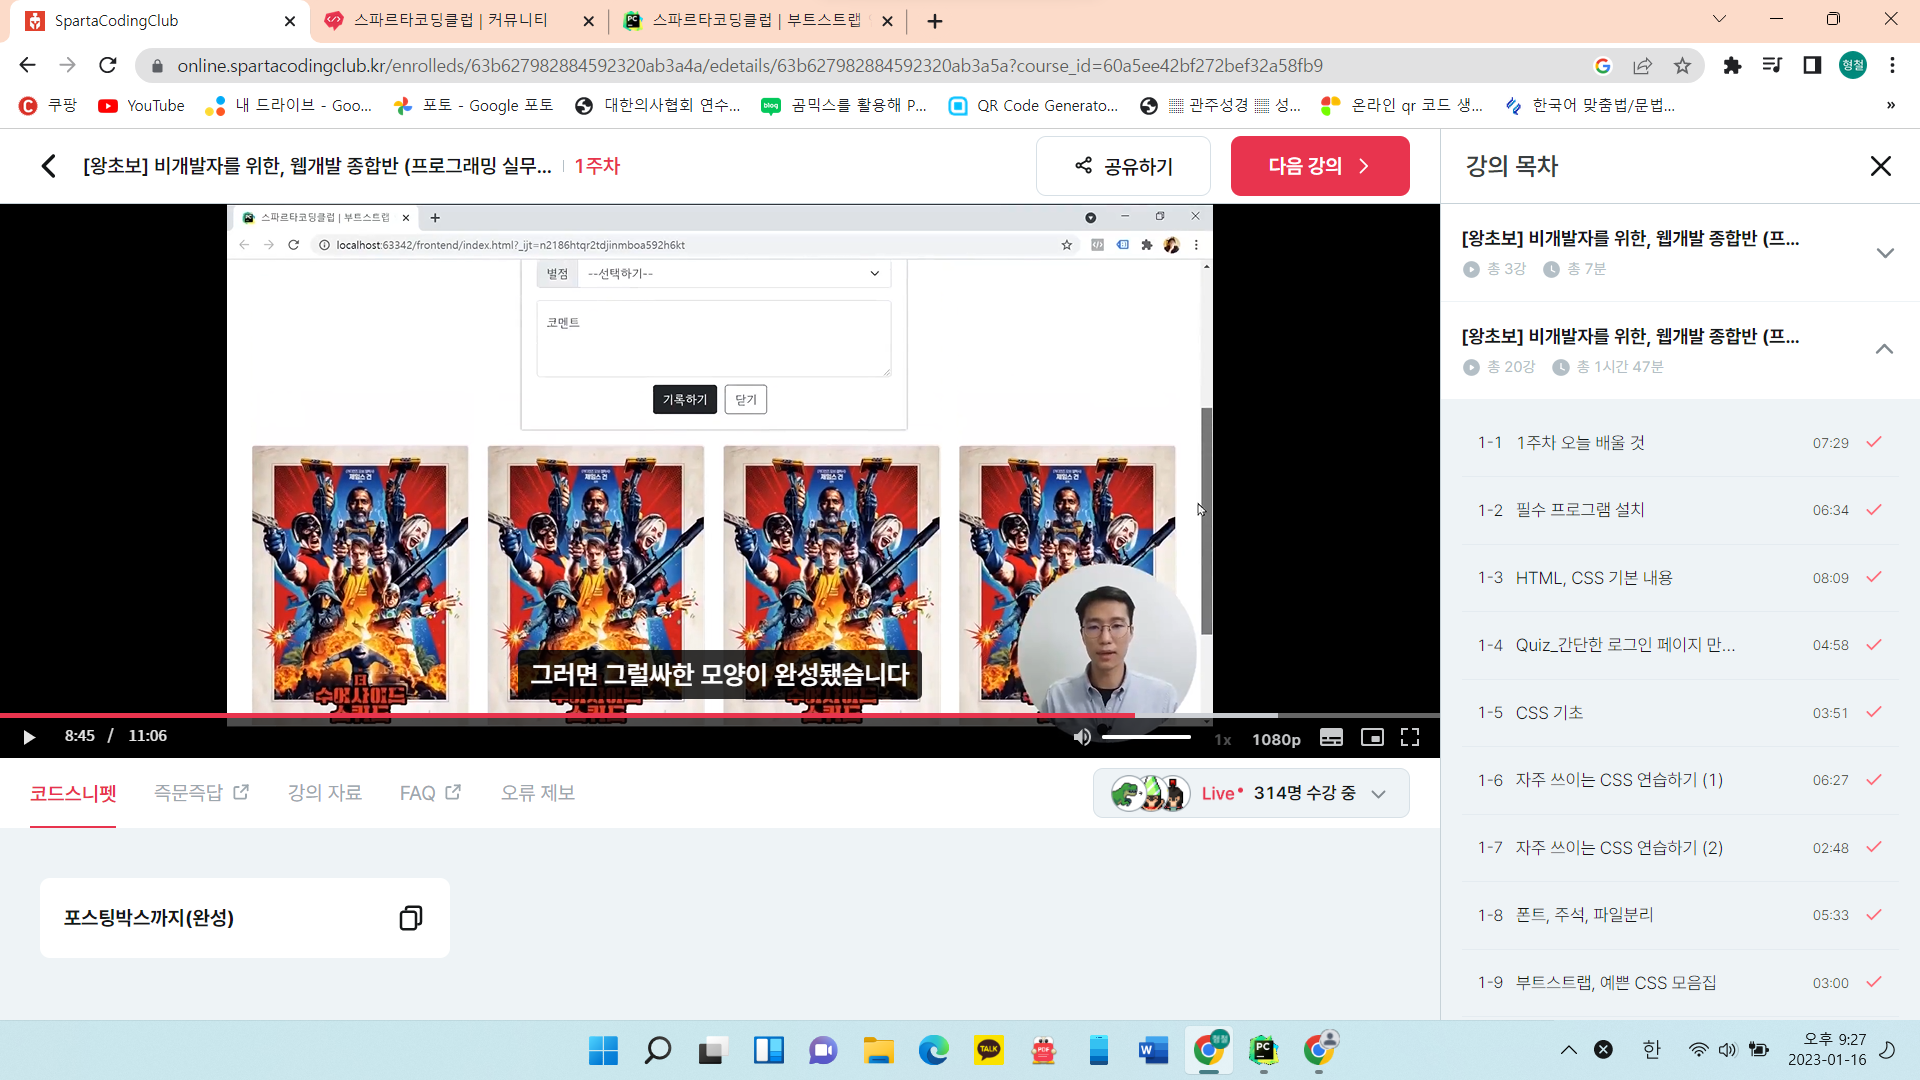Switch to the 스파르타코딩클럽 커뮤니티 browser tab
Viewport: 1920px width, 1080px height.
[x=460, y=21]
